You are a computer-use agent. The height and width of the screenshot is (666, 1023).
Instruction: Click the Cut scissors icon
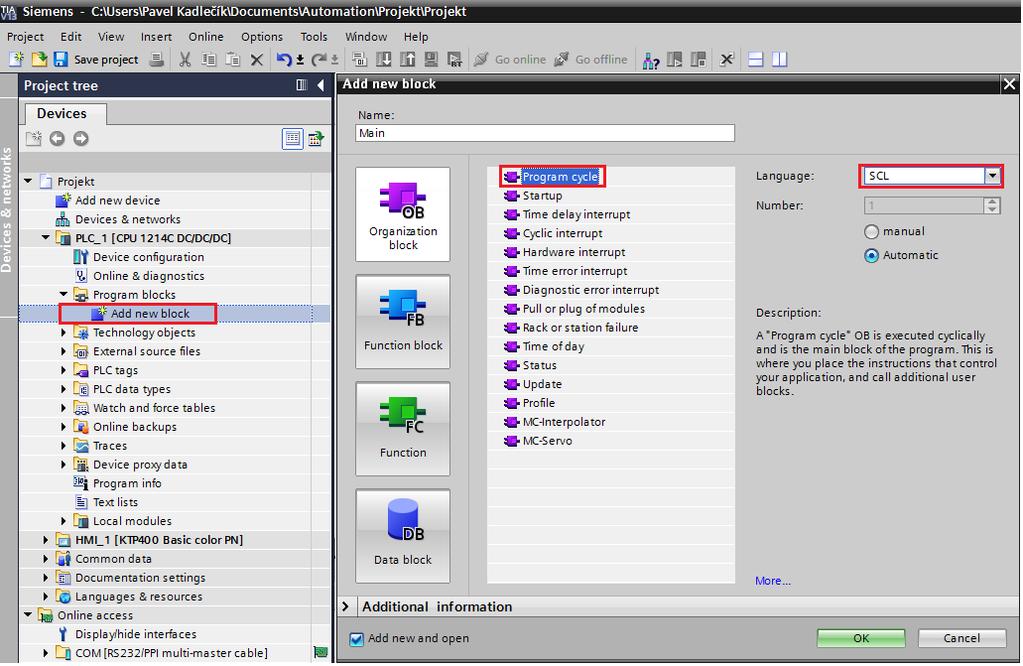pyautogui.click(x=185, y=59)
